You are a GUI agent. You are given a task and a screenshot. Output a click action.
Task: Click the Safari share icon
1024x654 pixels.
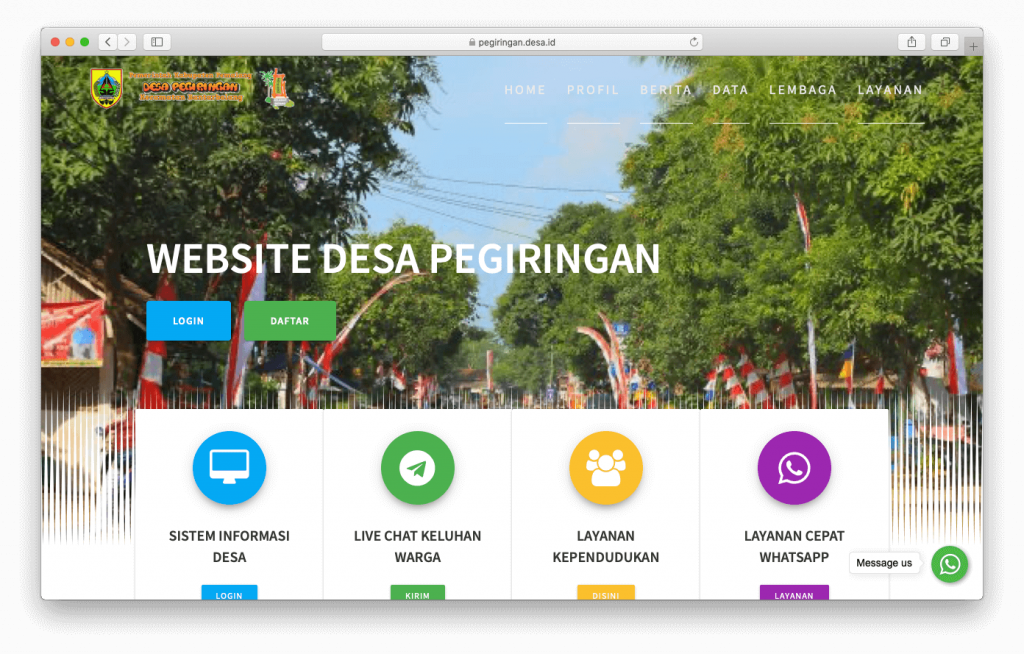coord(911,42)
